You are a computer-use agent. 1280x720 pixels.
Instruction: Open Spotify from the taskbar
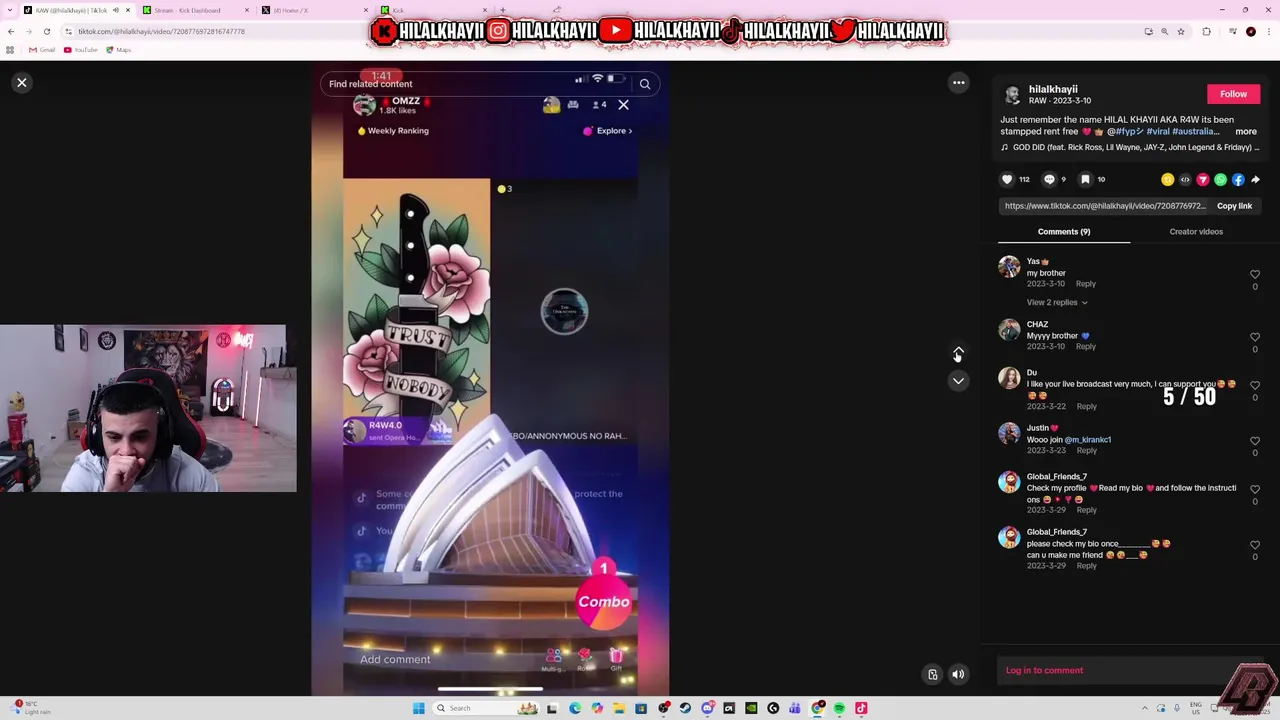click(838, 708)
